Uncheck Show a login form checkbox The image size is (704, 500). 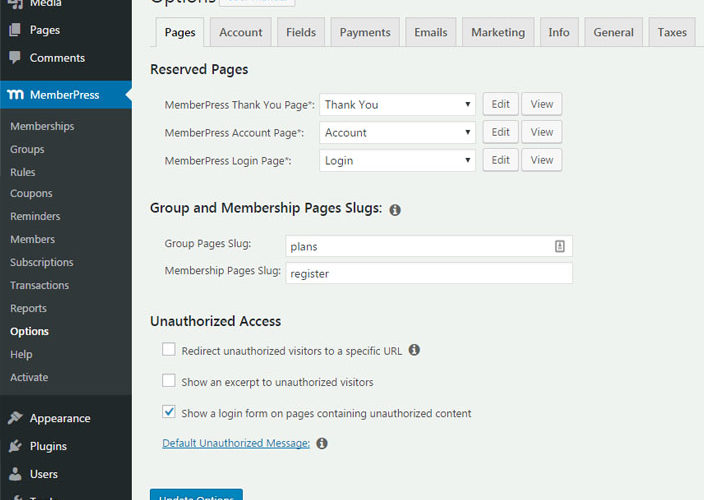tap(169, 412)
